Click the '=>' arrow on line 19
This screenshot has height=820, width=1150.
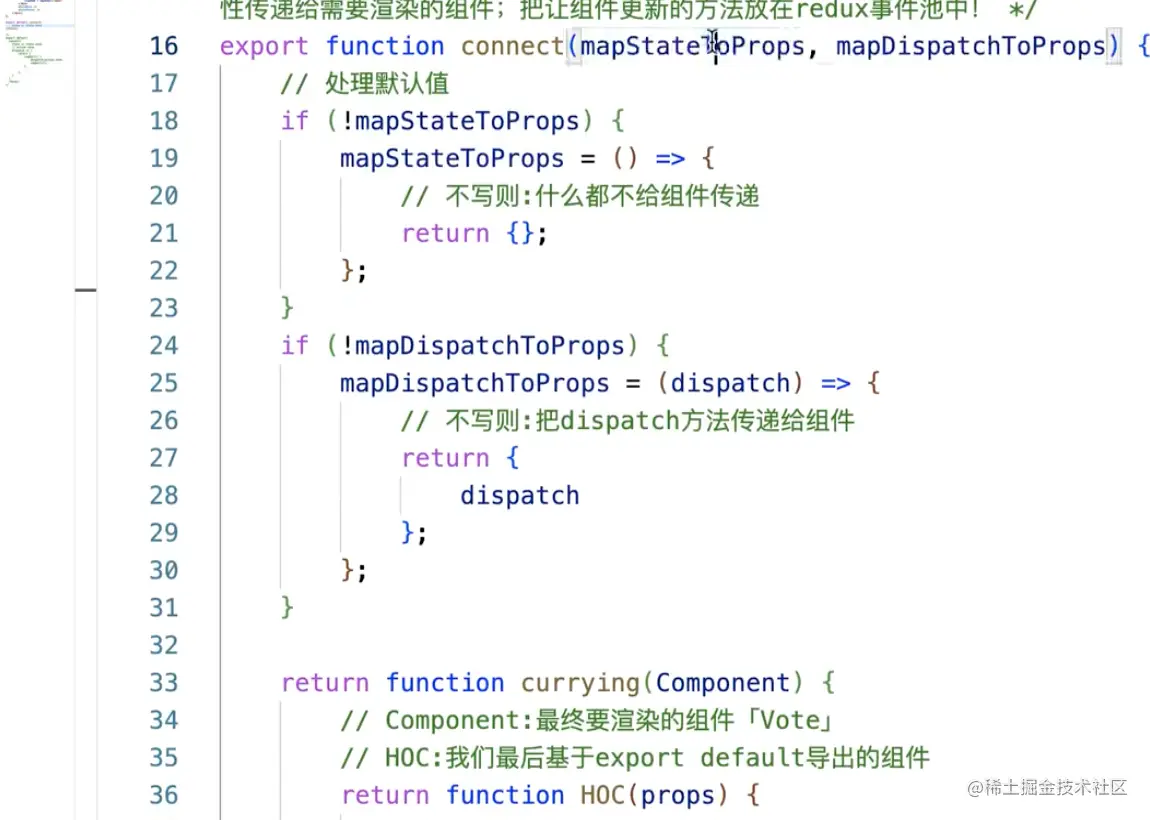(670, 159)
